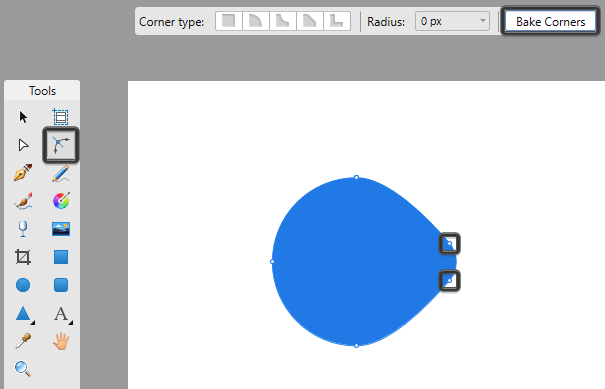Select the View hand tool
Image resolution: width=605 pixels, height=389 pixels.
coord(61,342)
